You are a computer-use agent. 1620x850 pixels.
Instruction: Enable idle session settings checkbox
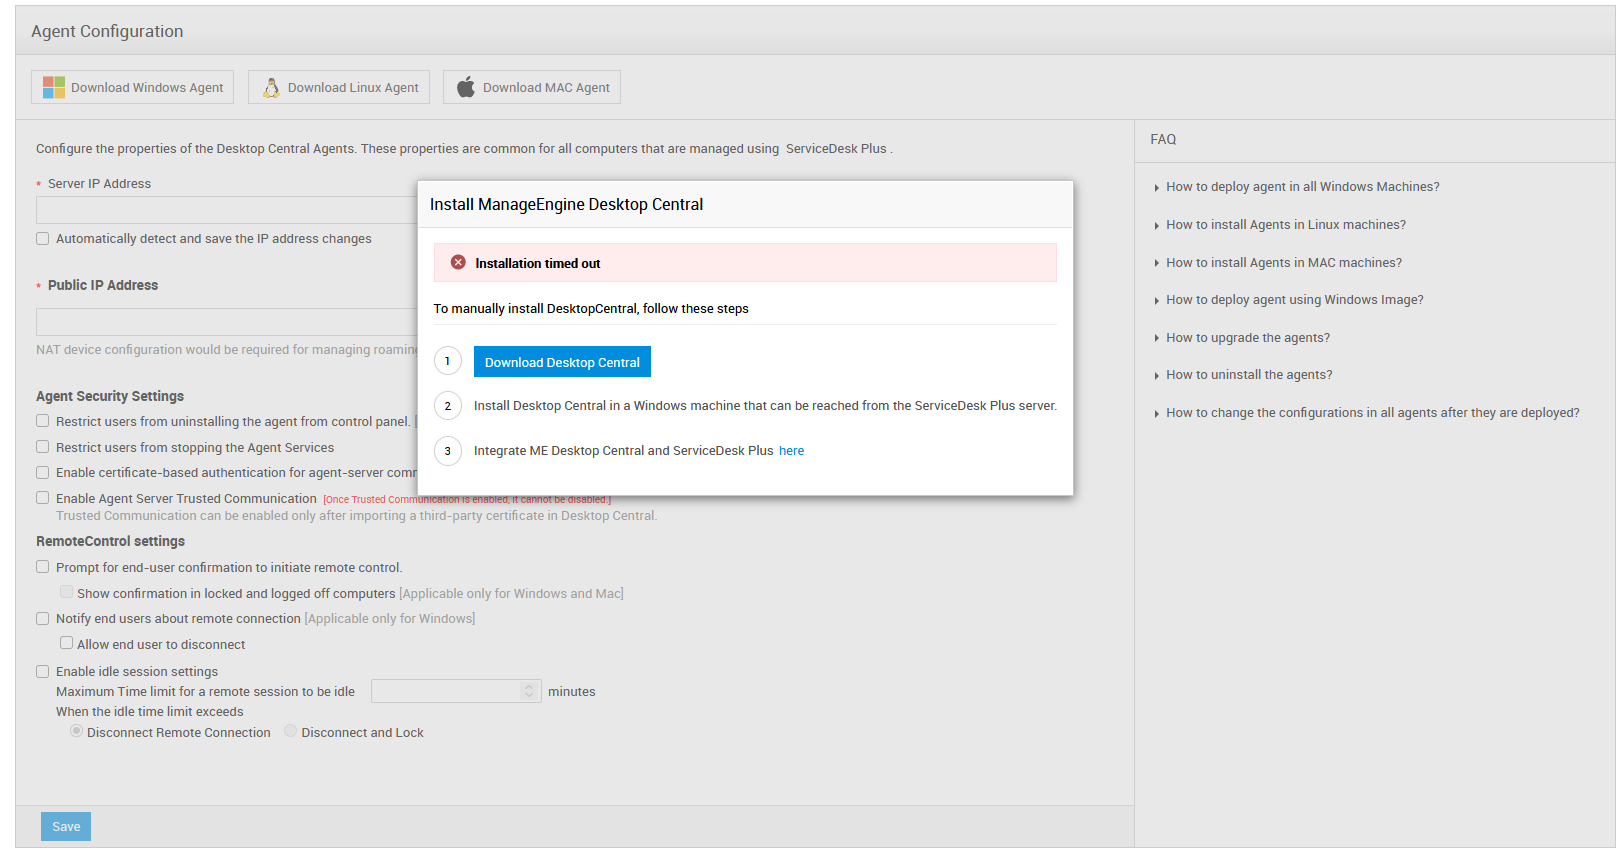43,672
